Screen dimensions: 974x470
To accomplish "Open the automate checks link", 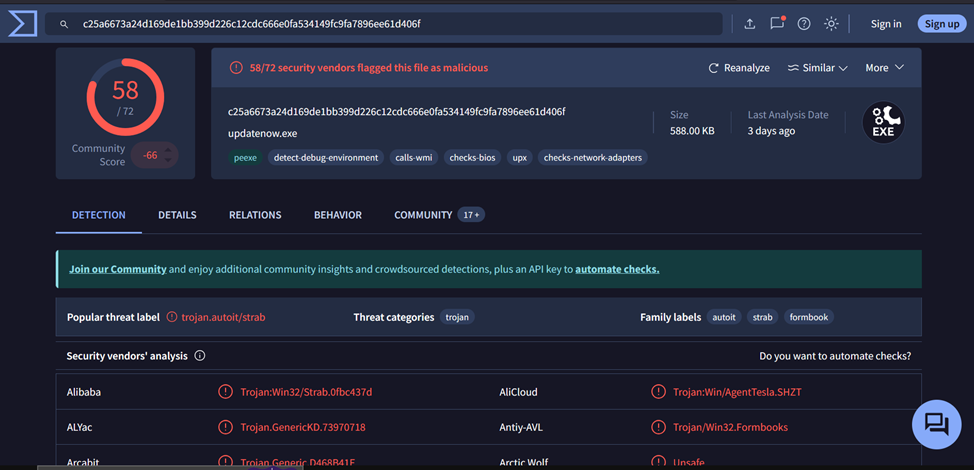I will (x=617, y=269).
